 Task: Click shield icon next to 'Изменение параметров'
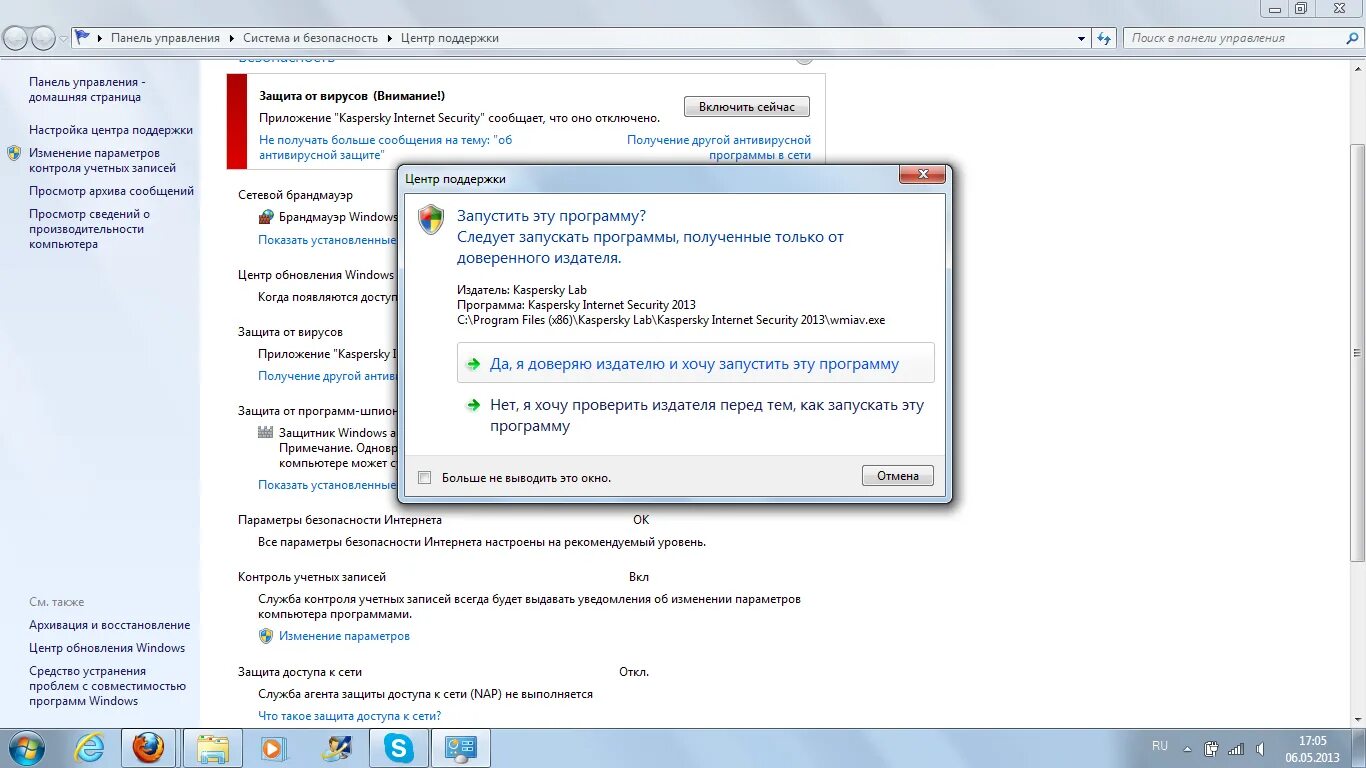point(266,636)
